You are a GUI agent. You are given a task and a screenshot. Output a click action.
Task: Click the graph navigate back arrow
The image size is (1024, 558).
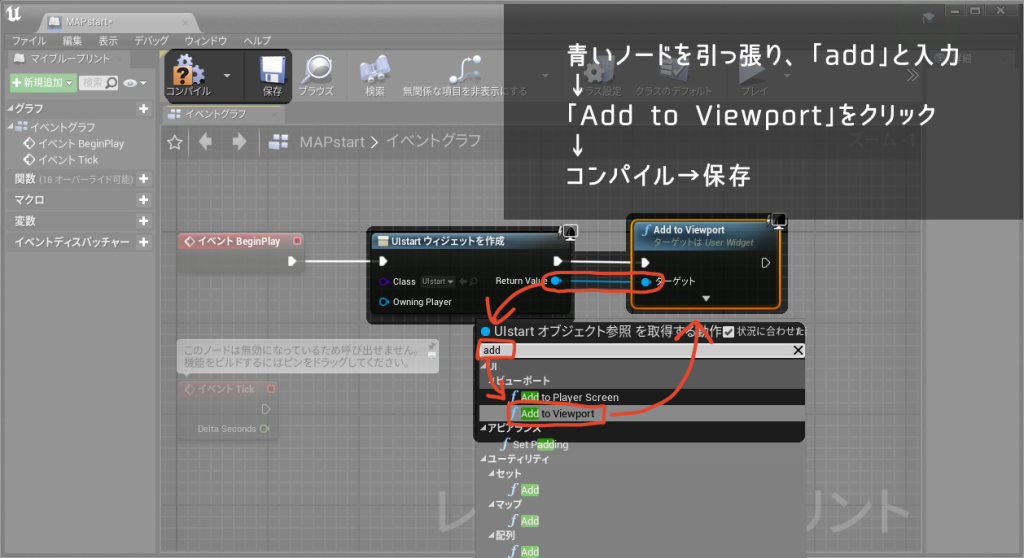[x=205, y=142]
